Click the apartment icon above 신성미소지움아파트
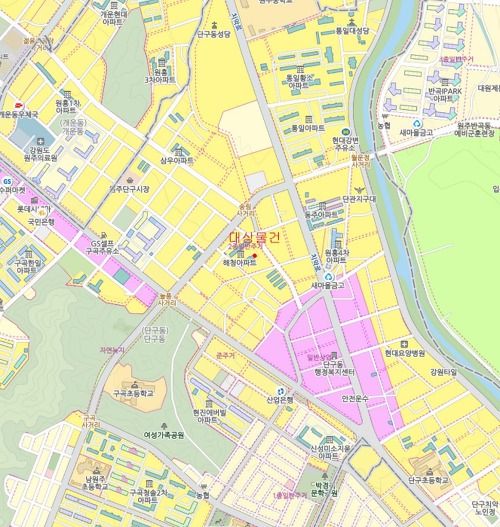This screenshot has height=527, width=500. coord(330,440)
